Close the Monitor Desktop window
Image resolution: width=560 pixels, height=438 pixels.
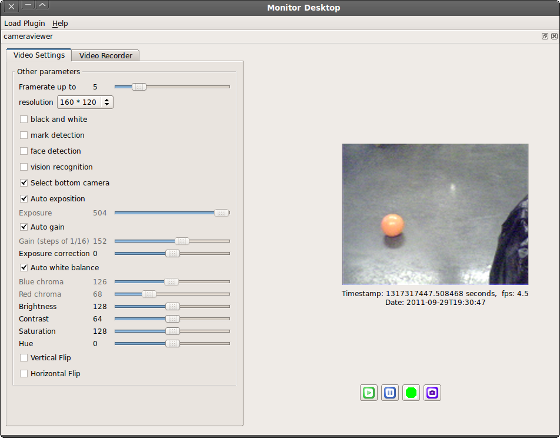tap(11, 6)
